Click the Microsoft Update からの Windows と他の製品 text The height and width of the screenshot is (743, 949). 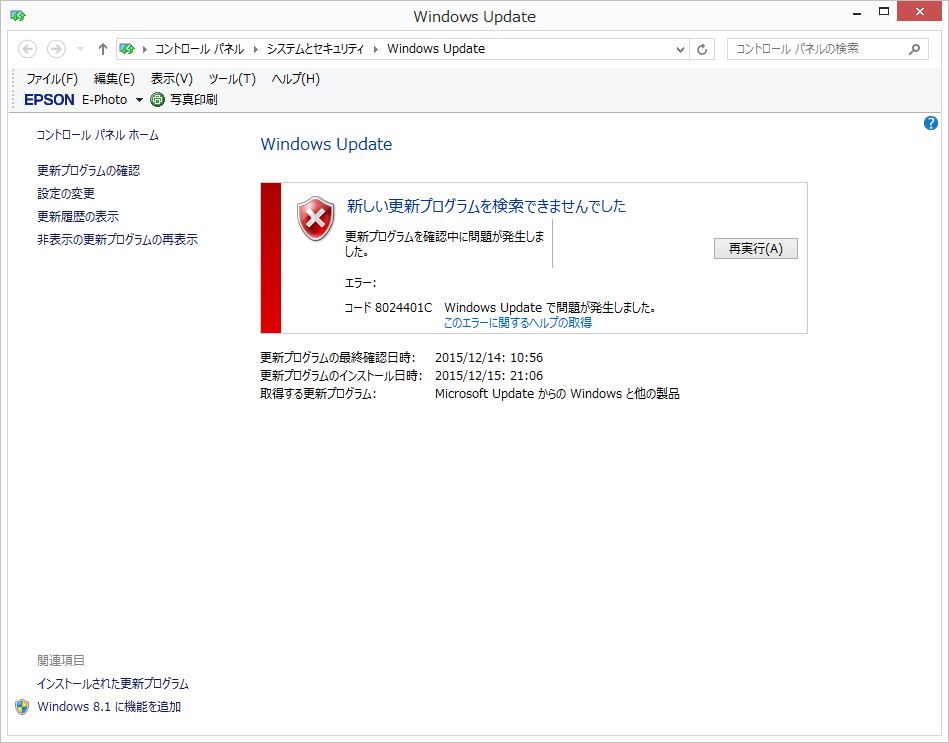(557, 394)
